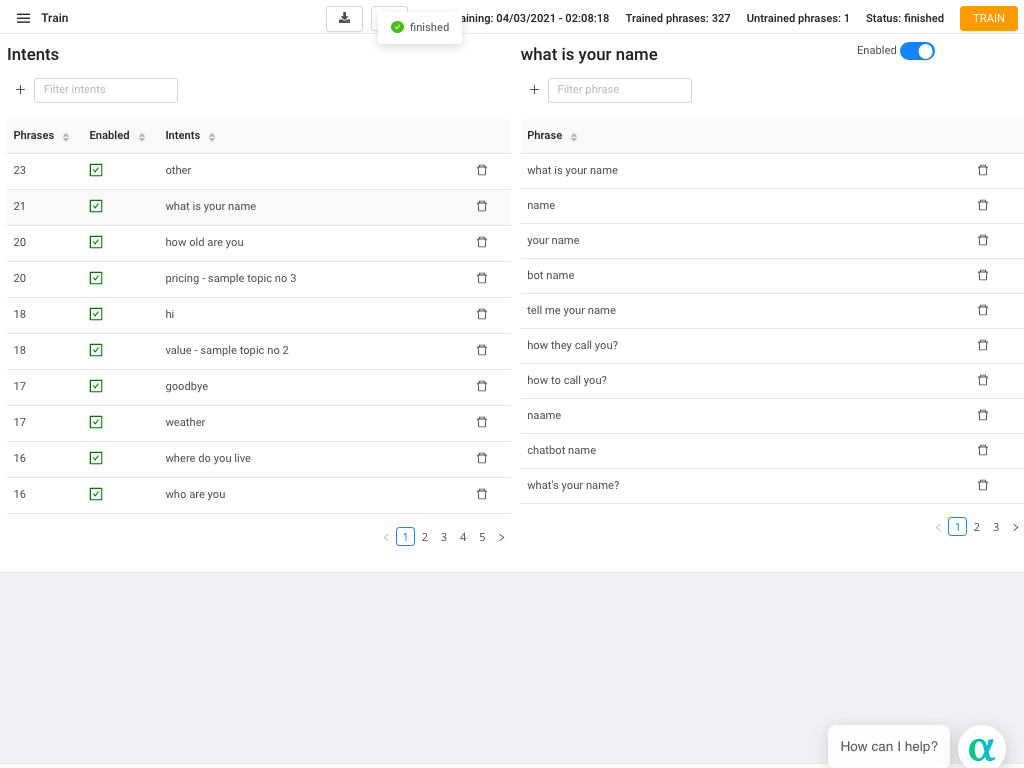Delete the 'how old are you' intent
The image size is (1024, 768).
(482, 243)
